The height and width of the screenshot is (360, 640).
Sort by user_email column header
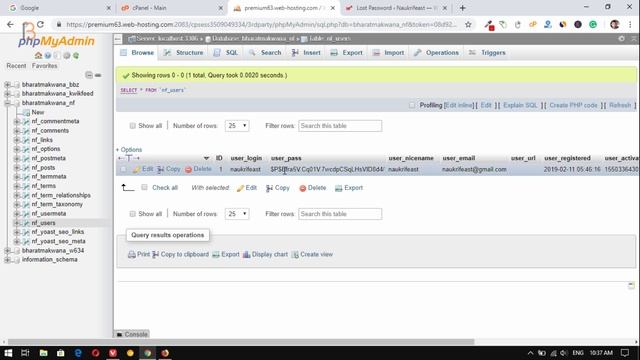pos(458,158)
